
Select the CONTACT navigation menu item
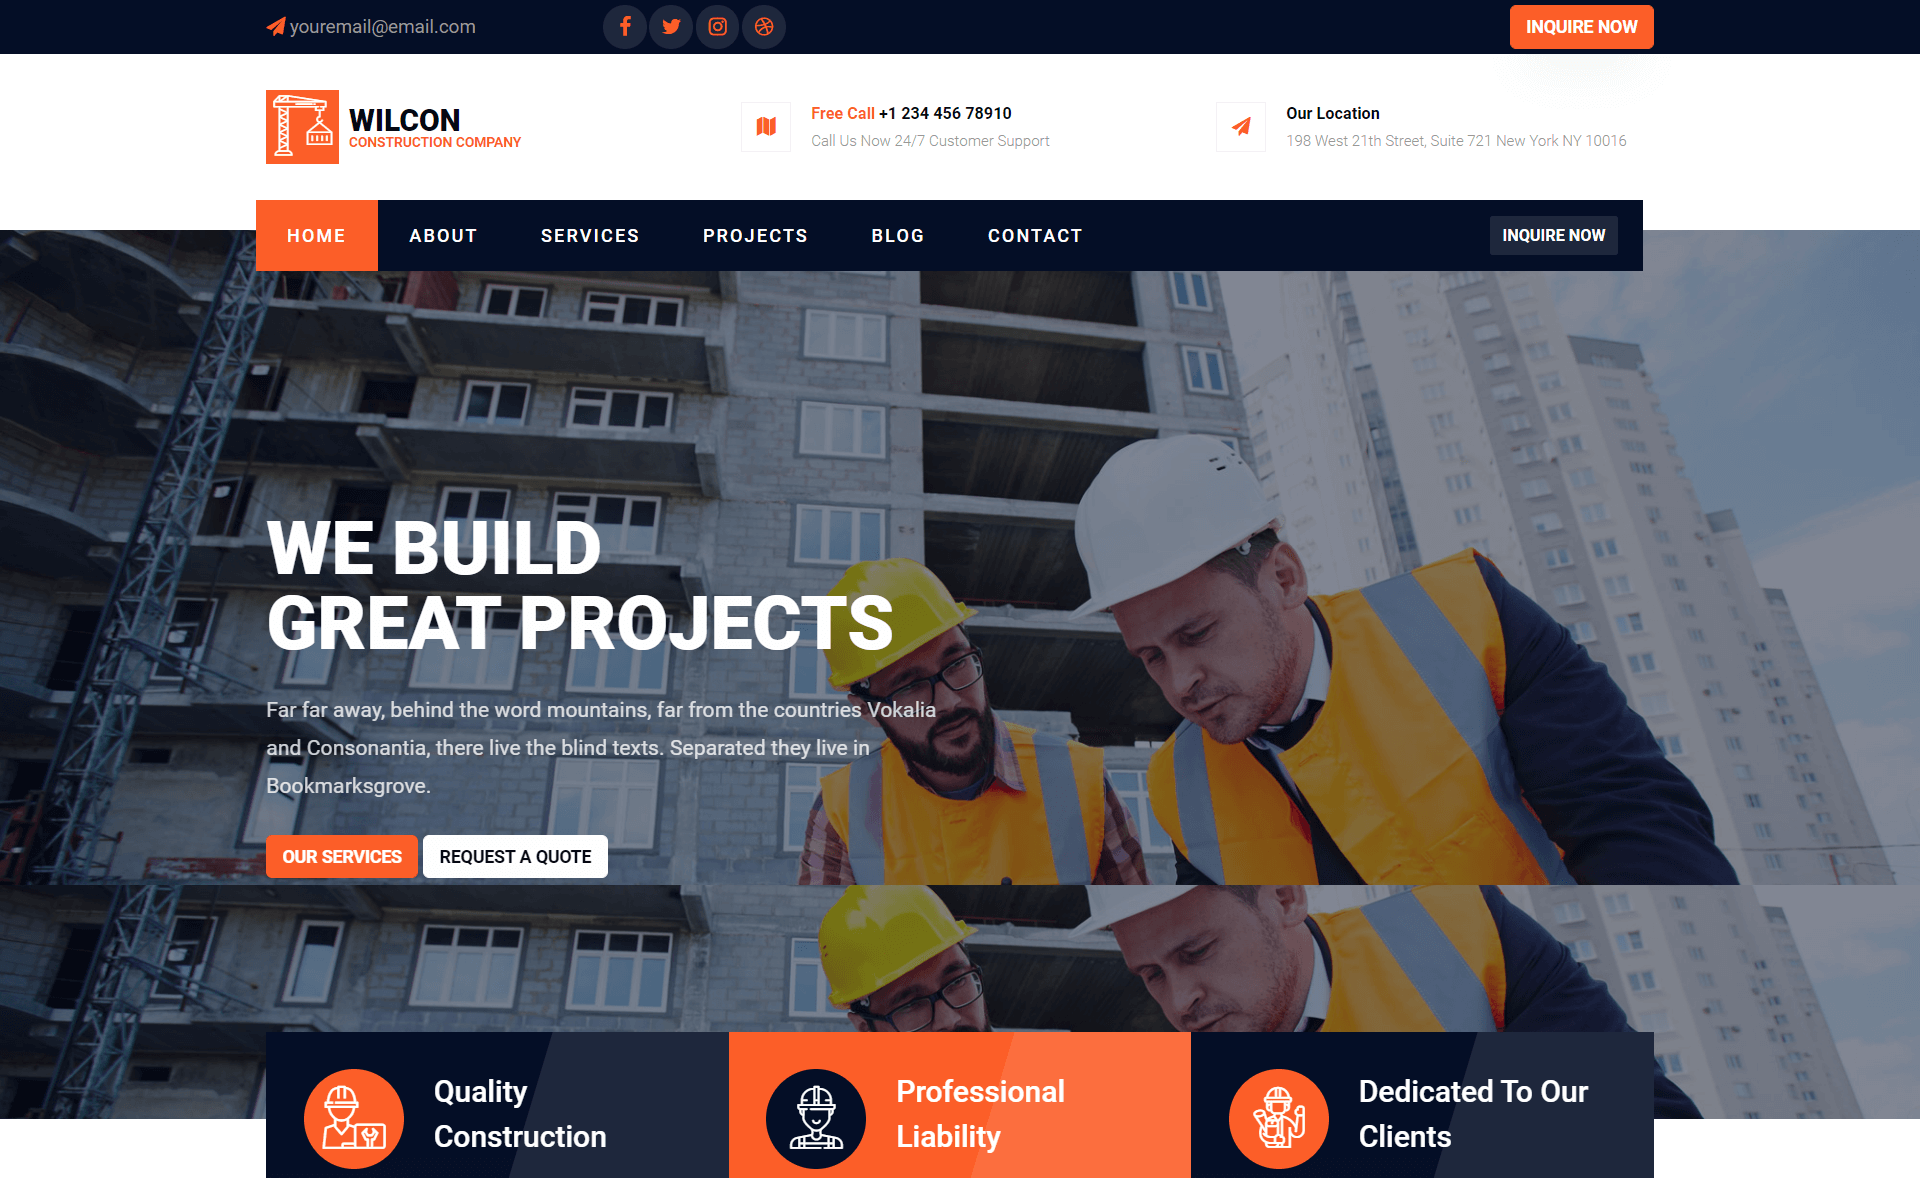(x=1034, y=233)
